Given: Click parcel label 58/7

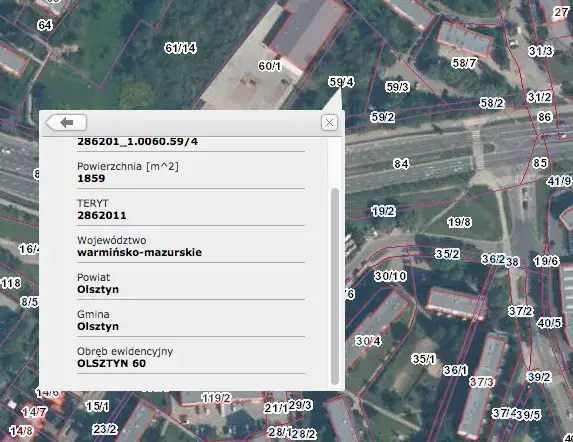Looking at the screenshot, I should 464,63.
